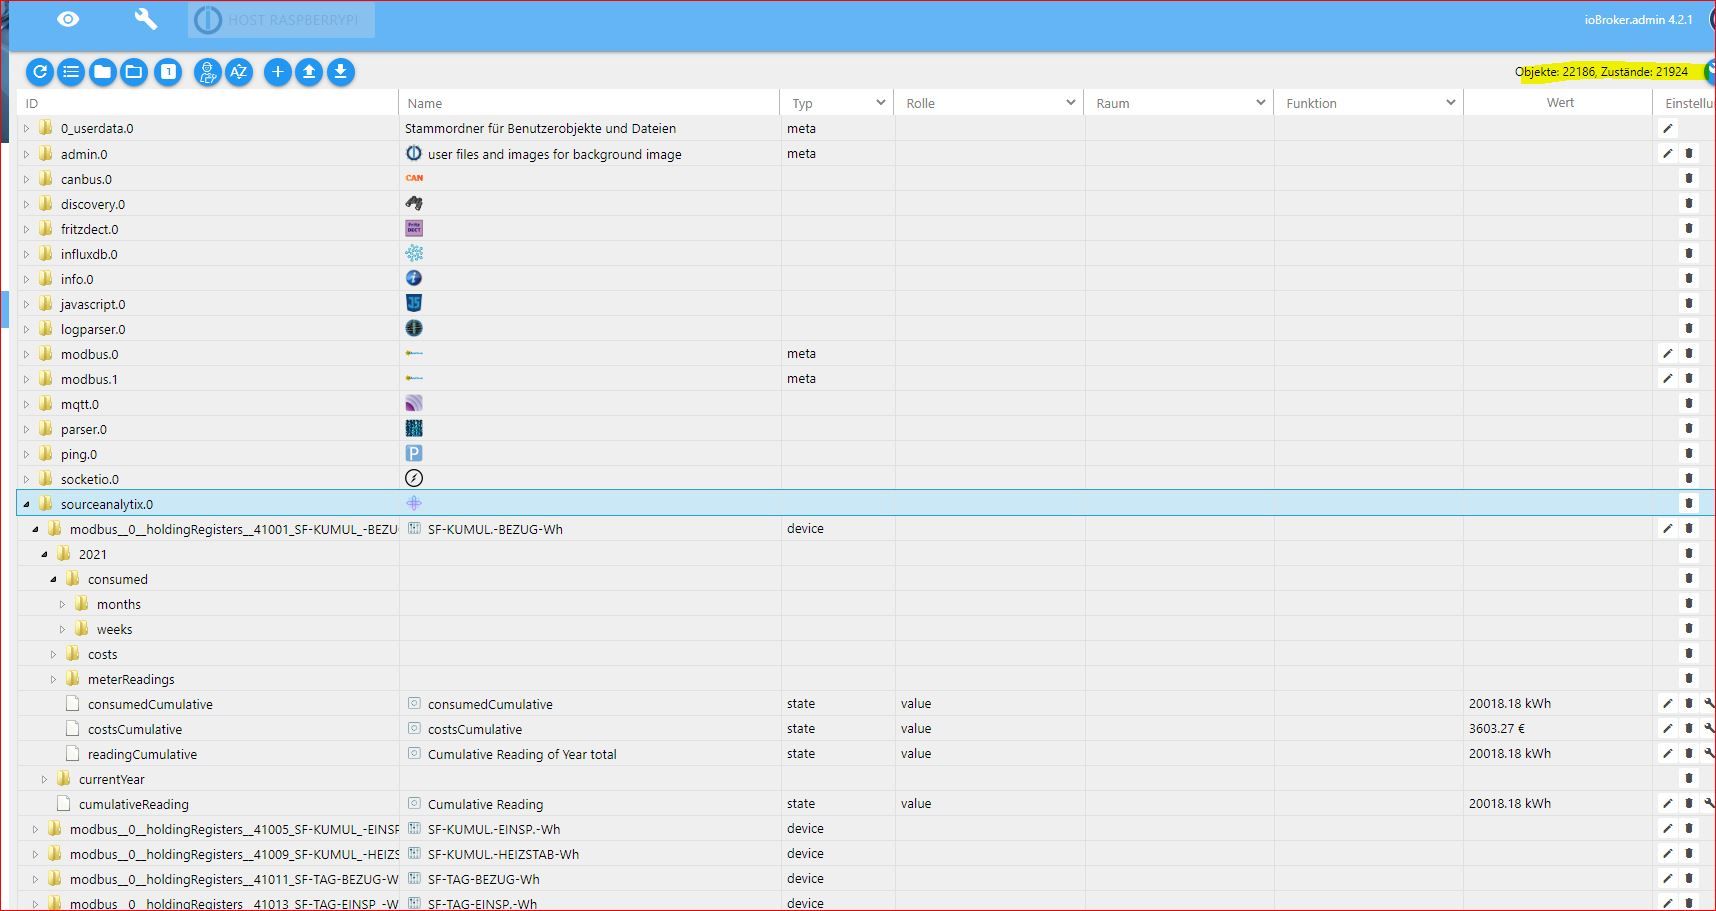Image resolution: width=1716 pixels, height=911 pixels.
Task: Click the expand one level '1' icon
Action: (x=169, y=71)
